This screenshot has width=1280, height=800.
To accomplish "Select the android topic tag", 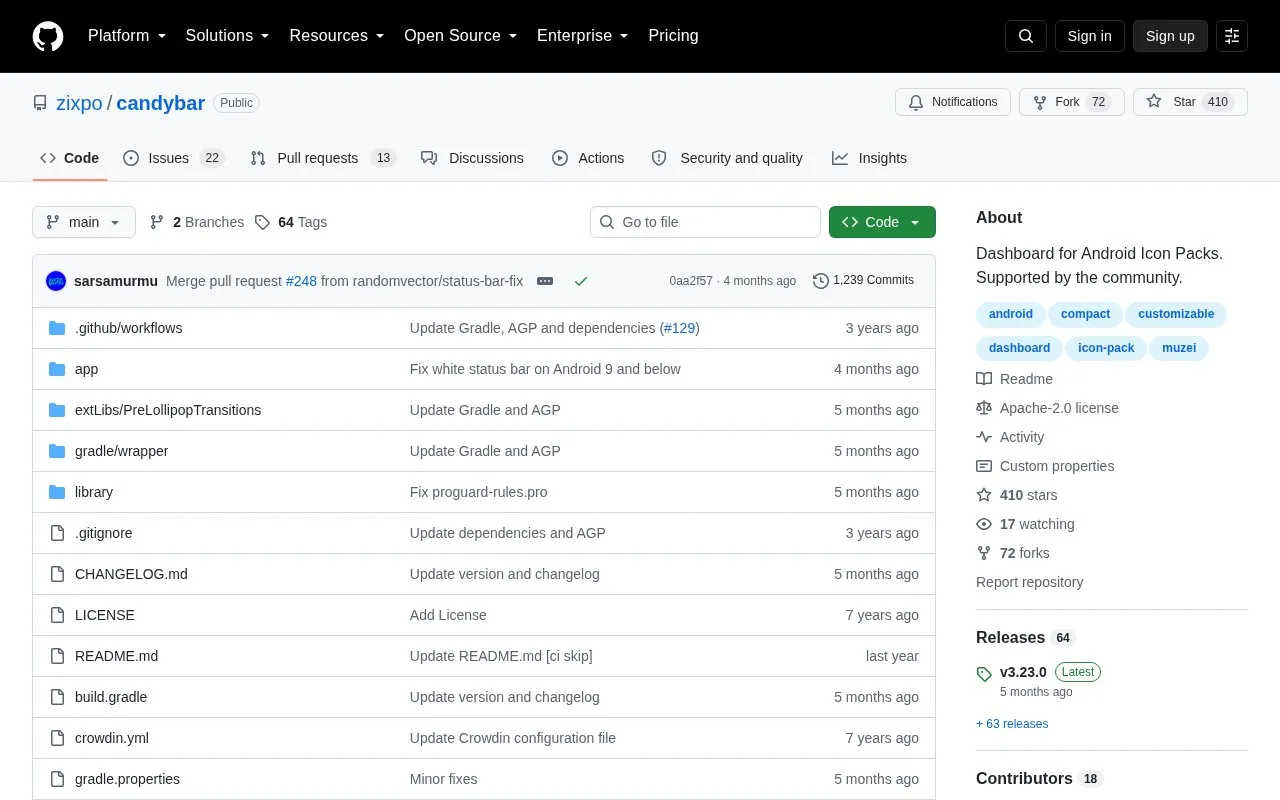I will 1011,314.
